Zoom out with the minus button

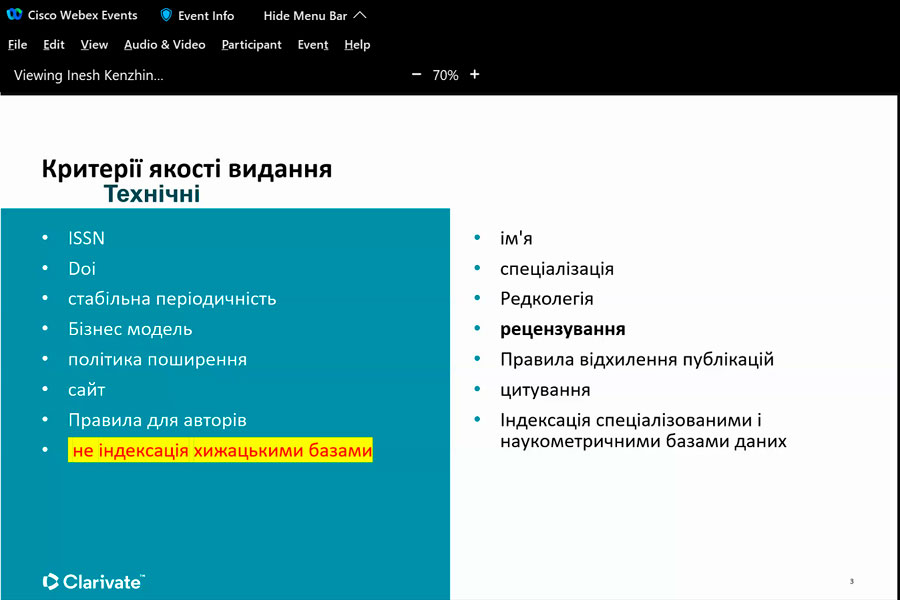(417, 75)
